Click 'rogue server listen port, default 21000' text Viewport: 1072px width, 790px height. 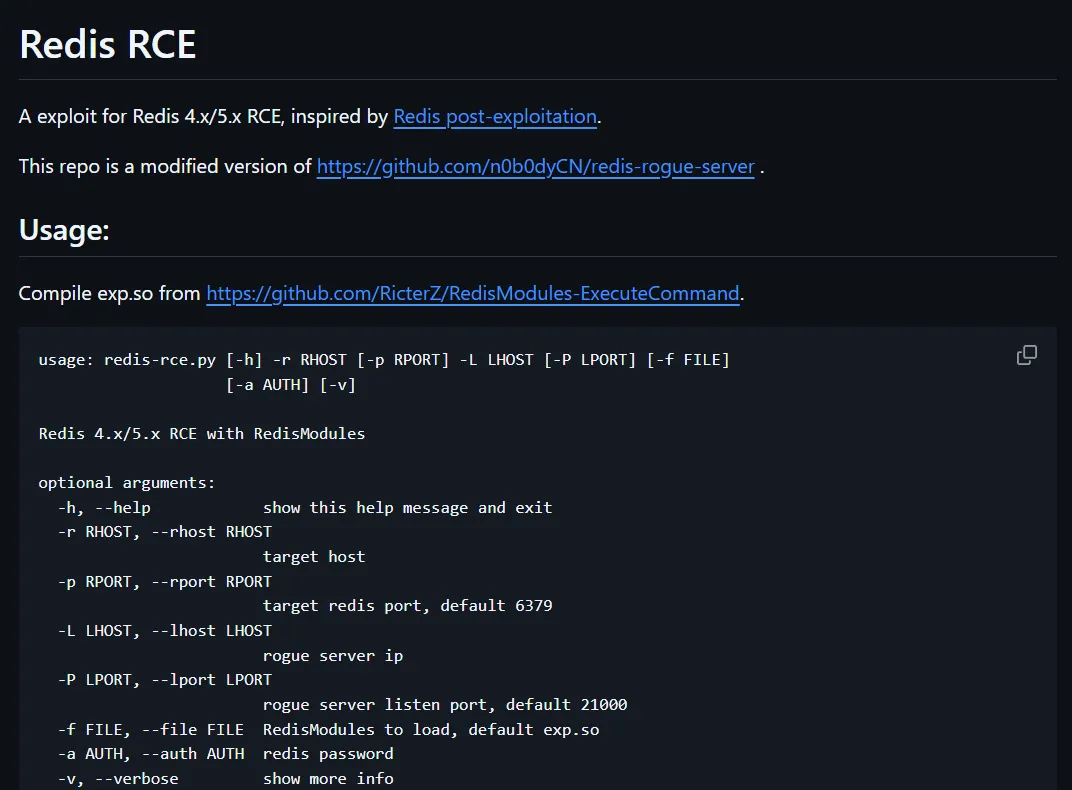[x=445, y=704]
